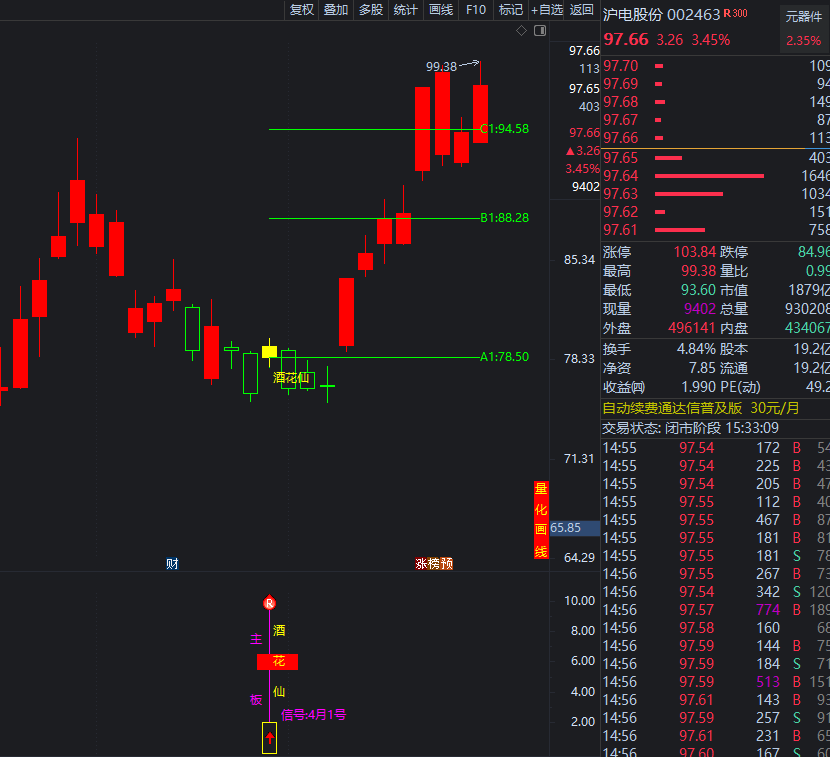Open the 复权 price adjustment menu
The height and width of the screenshot is (757, 830).
[301, 10]
